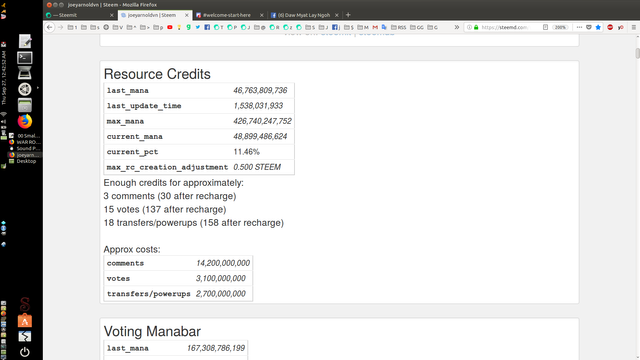Open the file cabinet dock icon
This screenshot has width=640, height=360.
[24, 105]
